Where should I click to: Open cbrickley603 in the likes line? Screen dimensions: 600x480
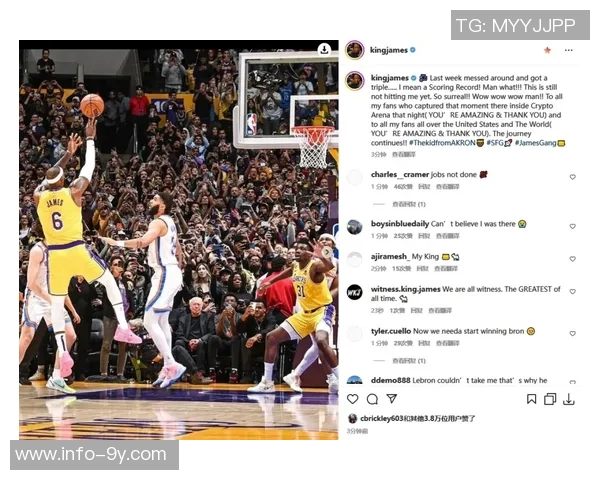[x=382, y=418]
